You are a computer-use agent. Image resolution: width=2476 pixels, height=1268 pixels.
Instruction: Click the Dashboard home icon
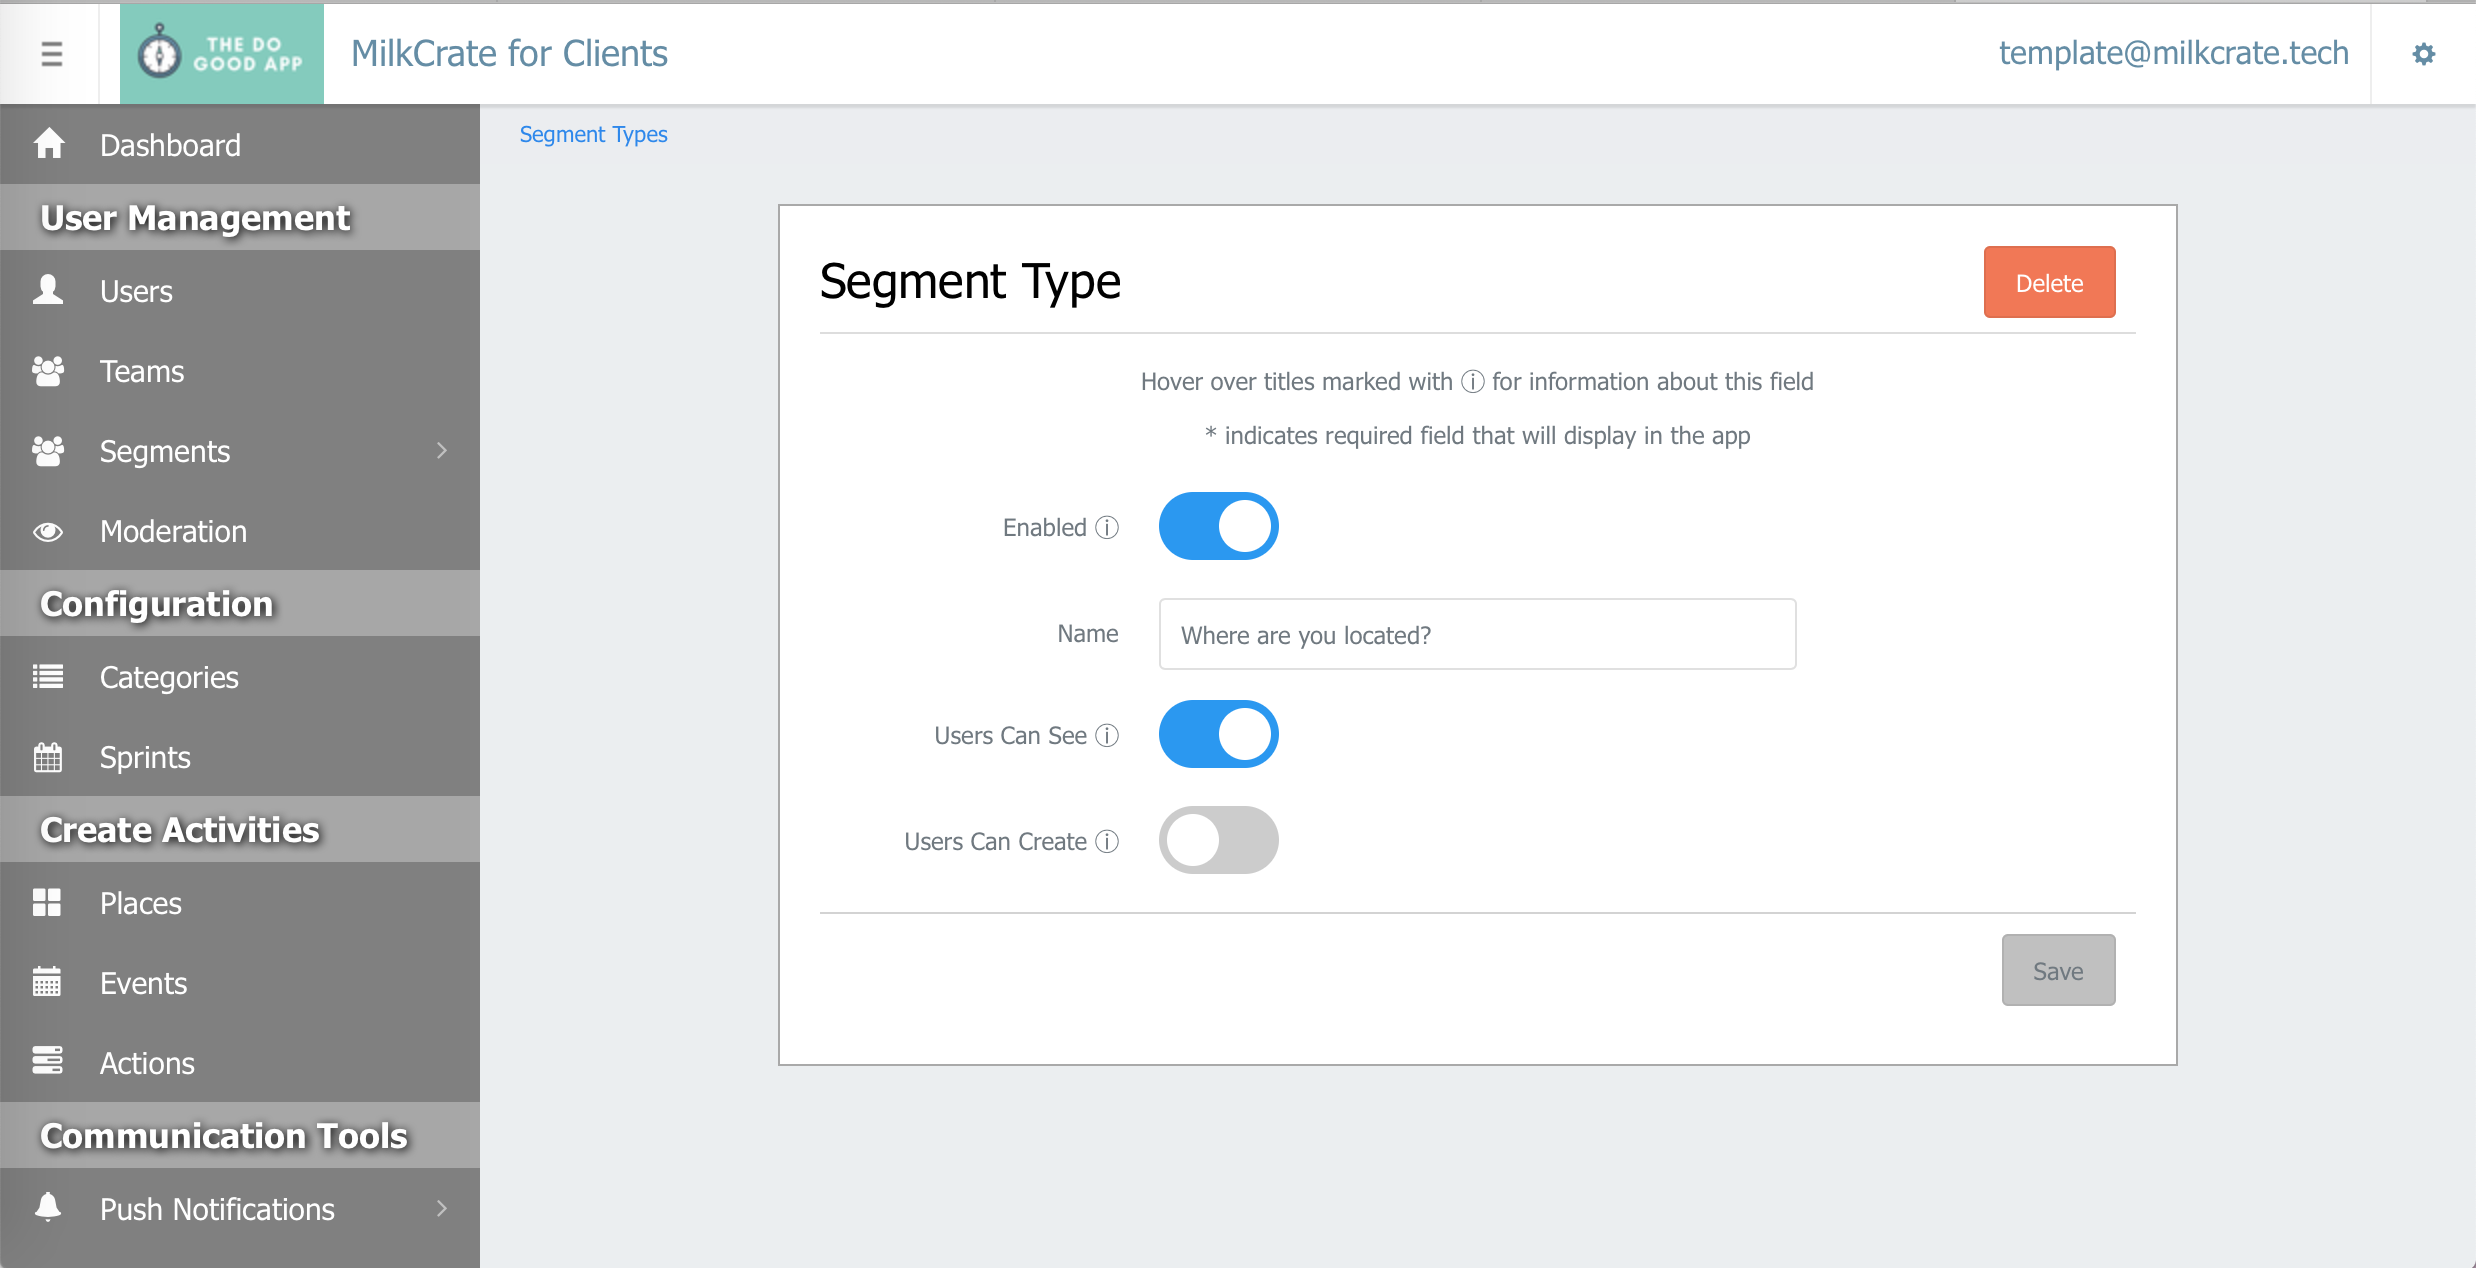click(48, 145)
